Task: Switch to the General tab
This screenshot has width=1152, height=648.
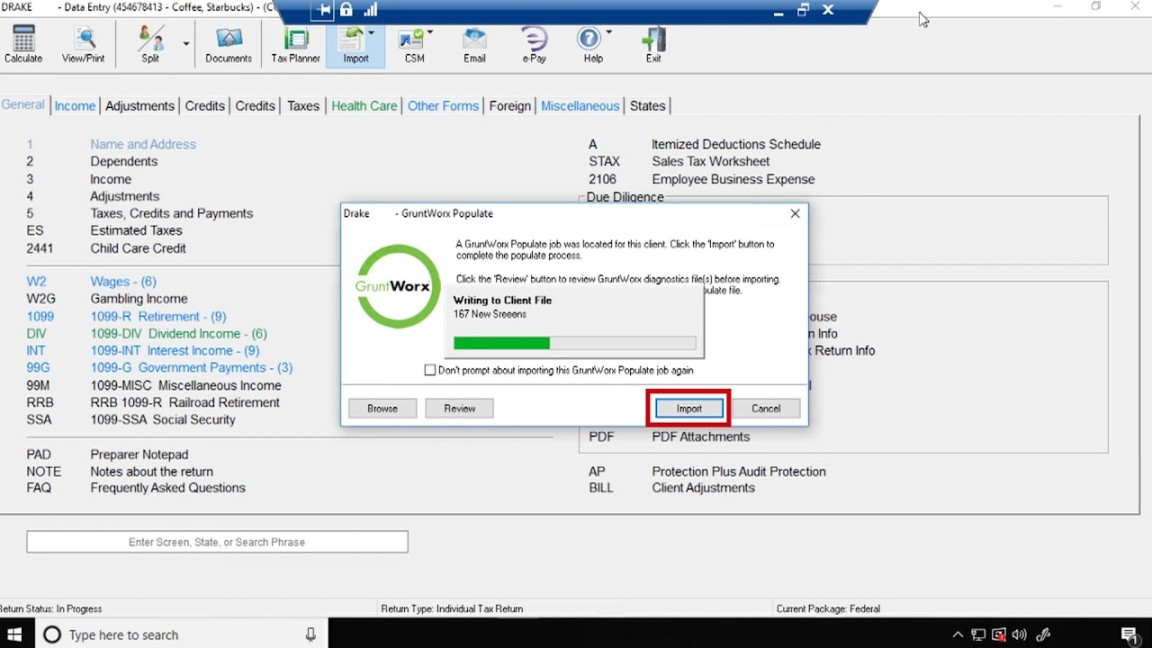Action: click(x=23, y=104)
